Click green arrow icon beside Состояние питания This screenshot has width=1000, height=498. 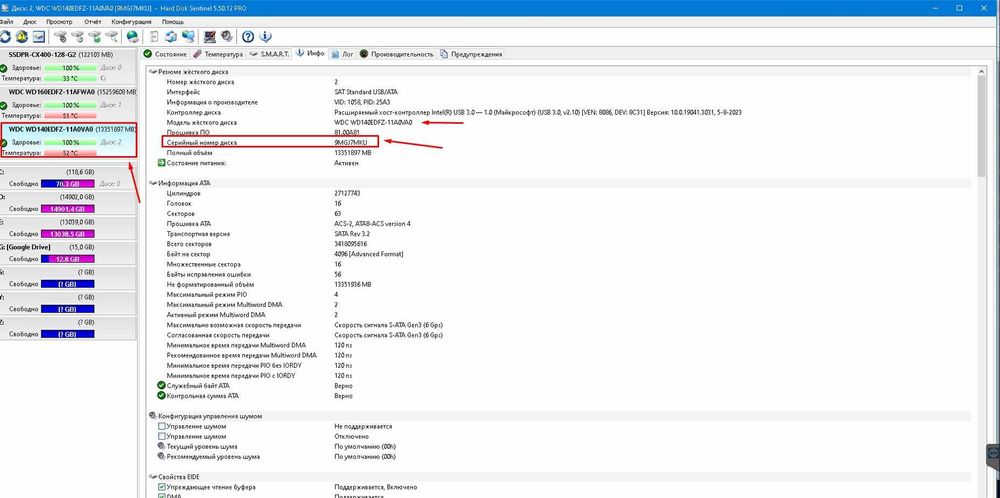[x=161, y=163]
